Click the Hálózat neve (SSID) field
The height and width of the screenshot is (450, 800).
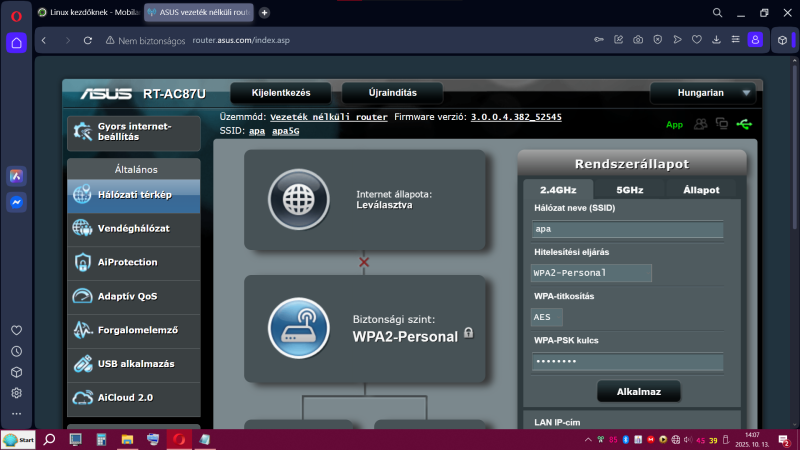pyautogui.click(x=628, y=229)
